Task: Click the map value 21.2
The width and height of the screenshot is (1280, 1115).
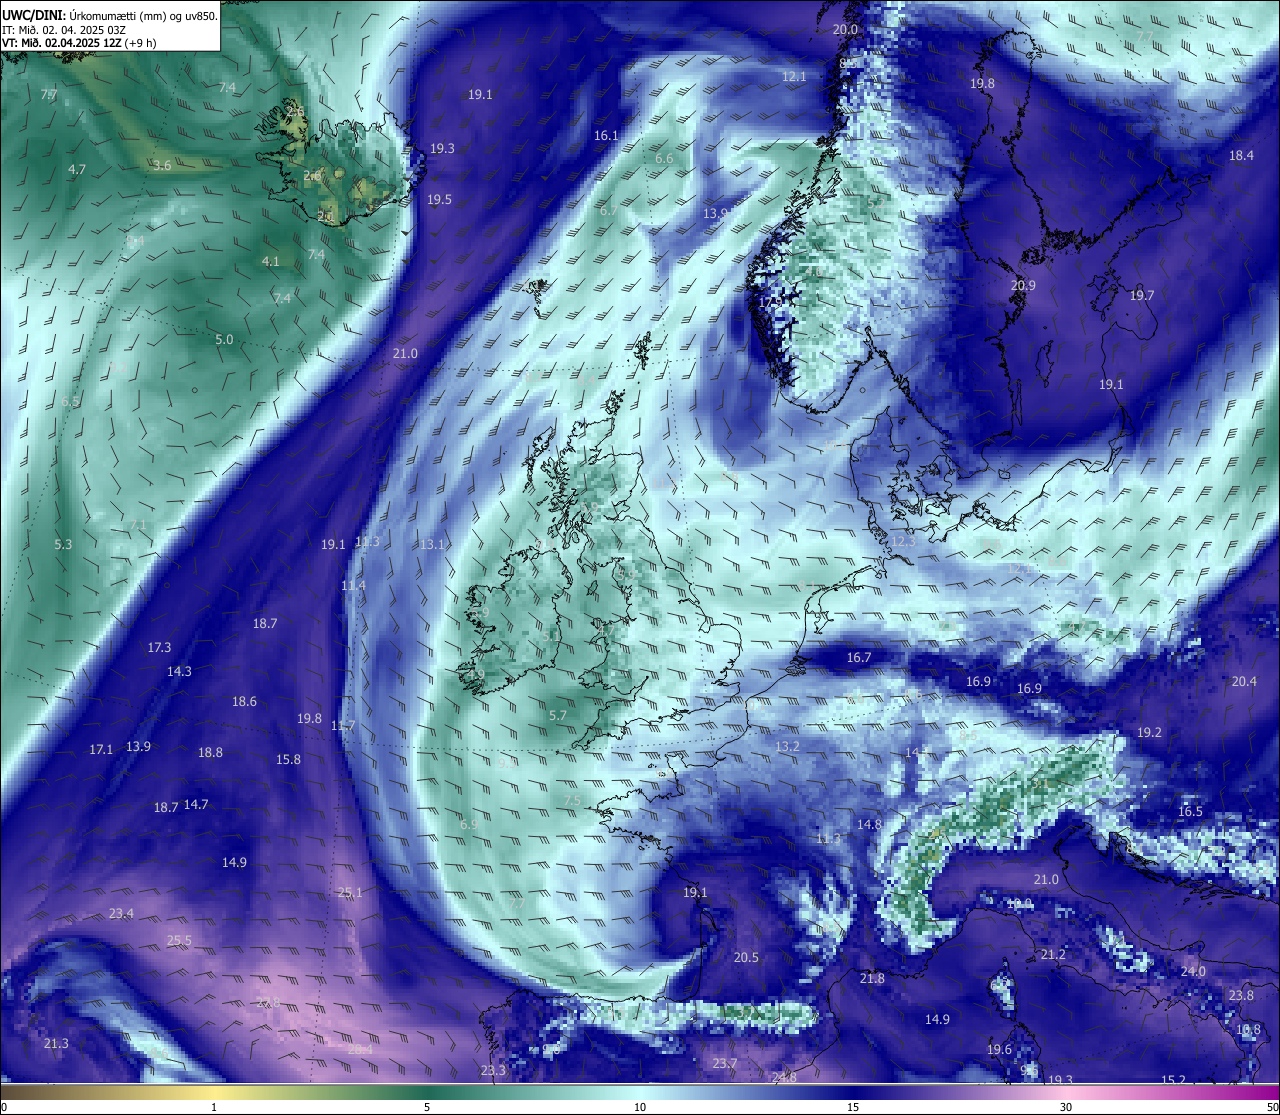Action: click(1053, 955)
